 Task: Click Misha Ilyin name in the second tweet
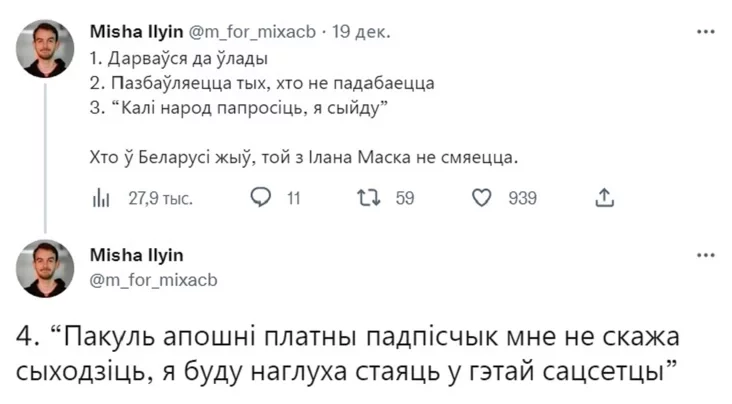(x=136, y=255)
